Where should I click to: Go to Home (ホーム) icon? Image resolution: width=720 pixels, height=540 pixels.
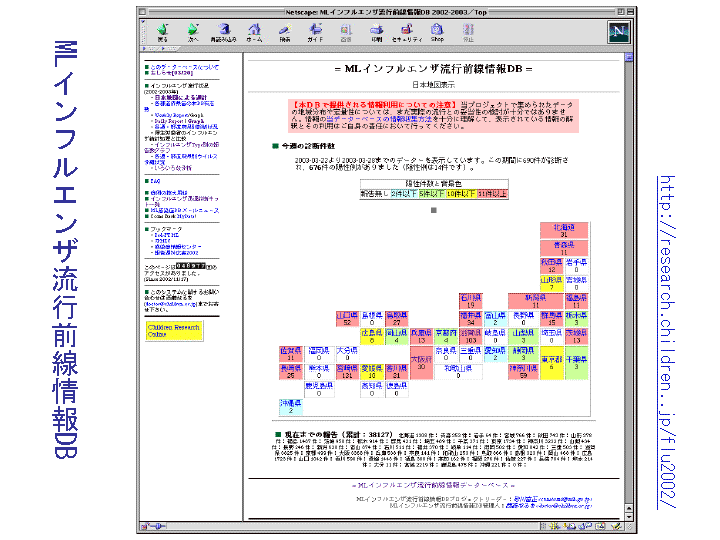[255, 32]
